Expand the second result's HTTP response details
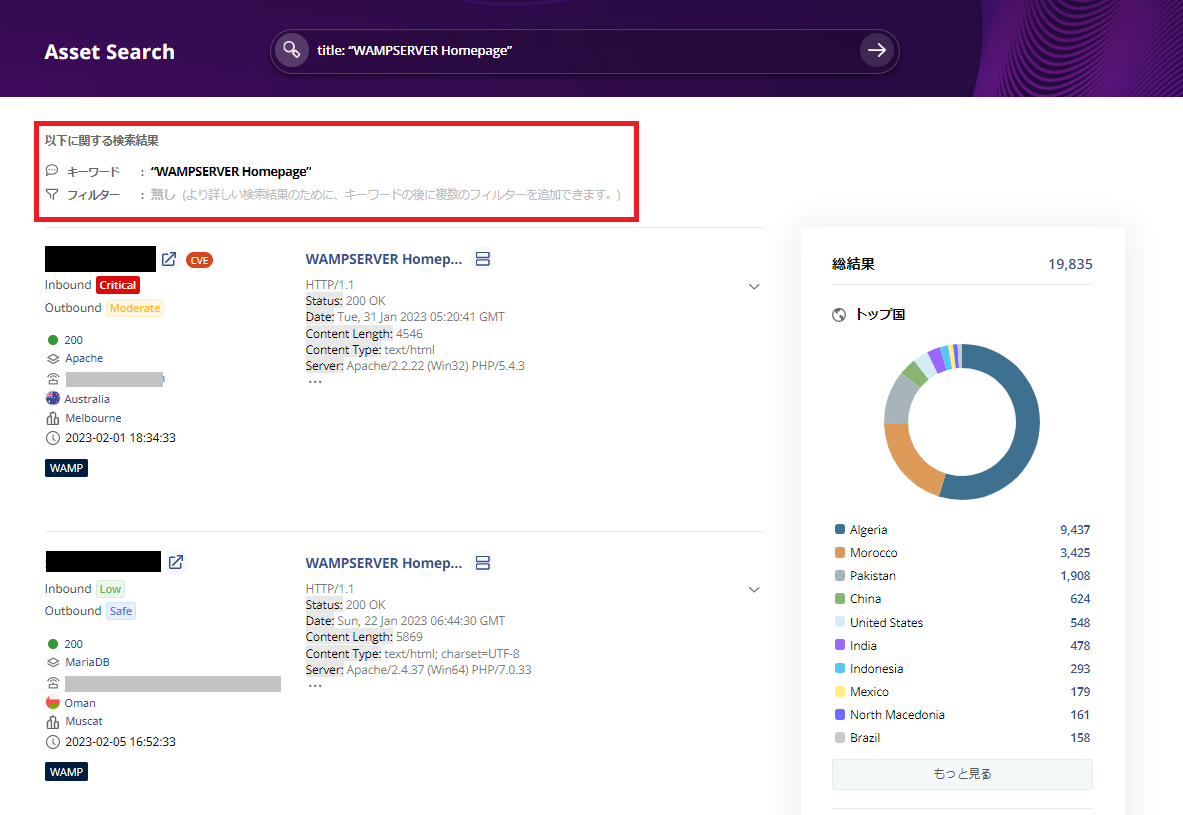The width and height of the screenshot is (1183, 815). [x=754, y=590]
